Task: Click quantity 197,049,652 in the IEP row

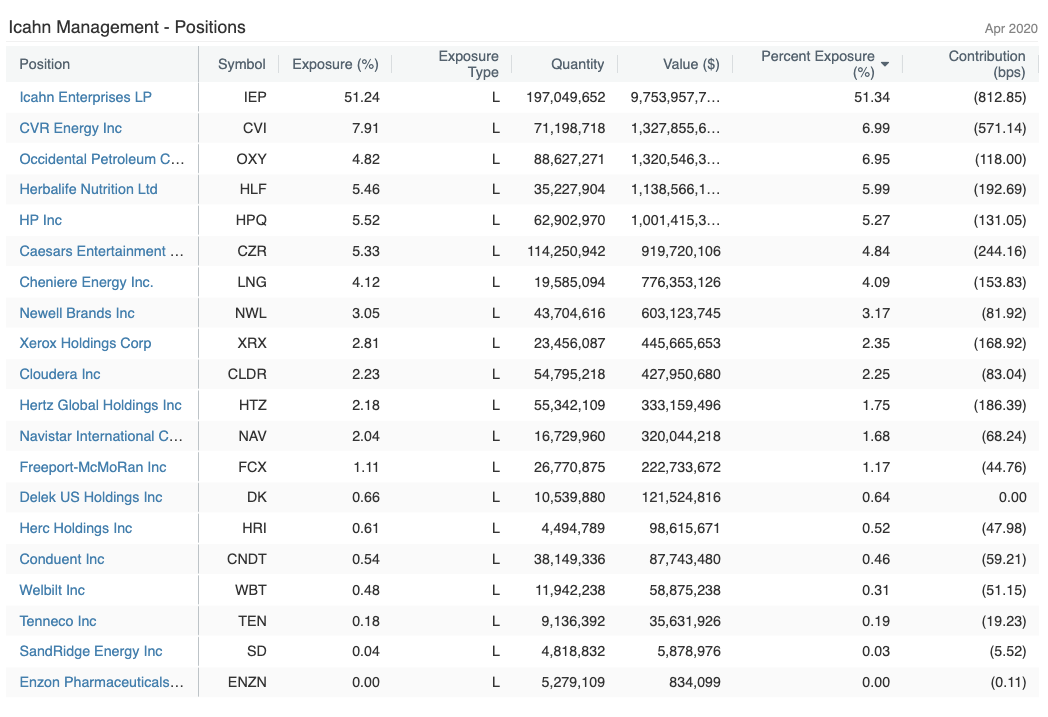Action: [x=565, y=98]
